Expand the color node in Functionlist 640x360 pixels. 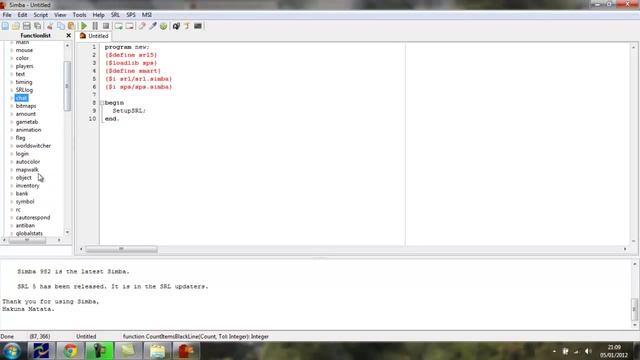click(x=12, y=58)
